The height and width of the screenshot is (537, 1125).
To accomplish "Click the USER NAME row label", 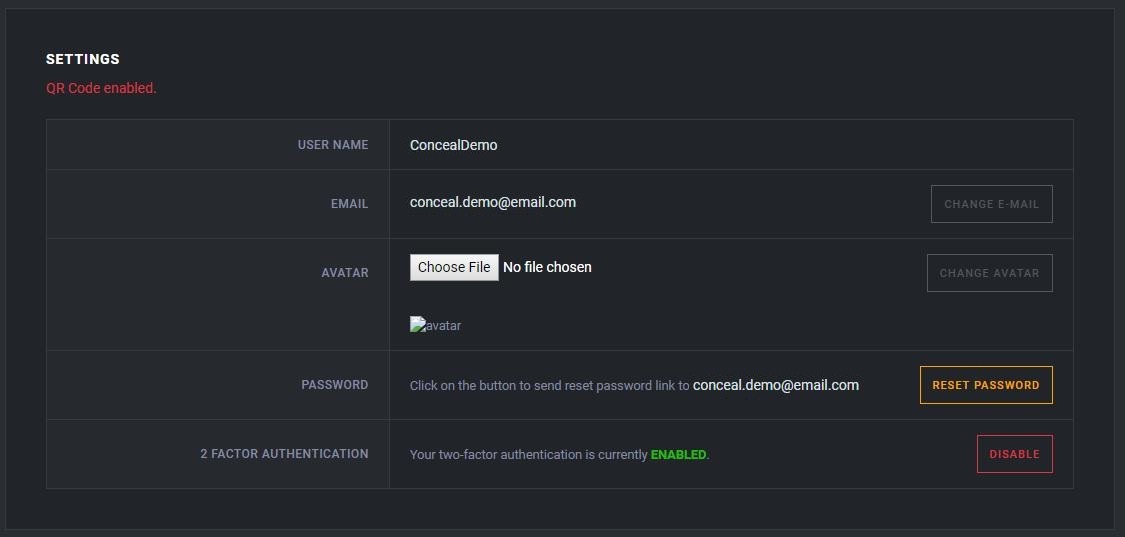I will click(x=332, y=145).
